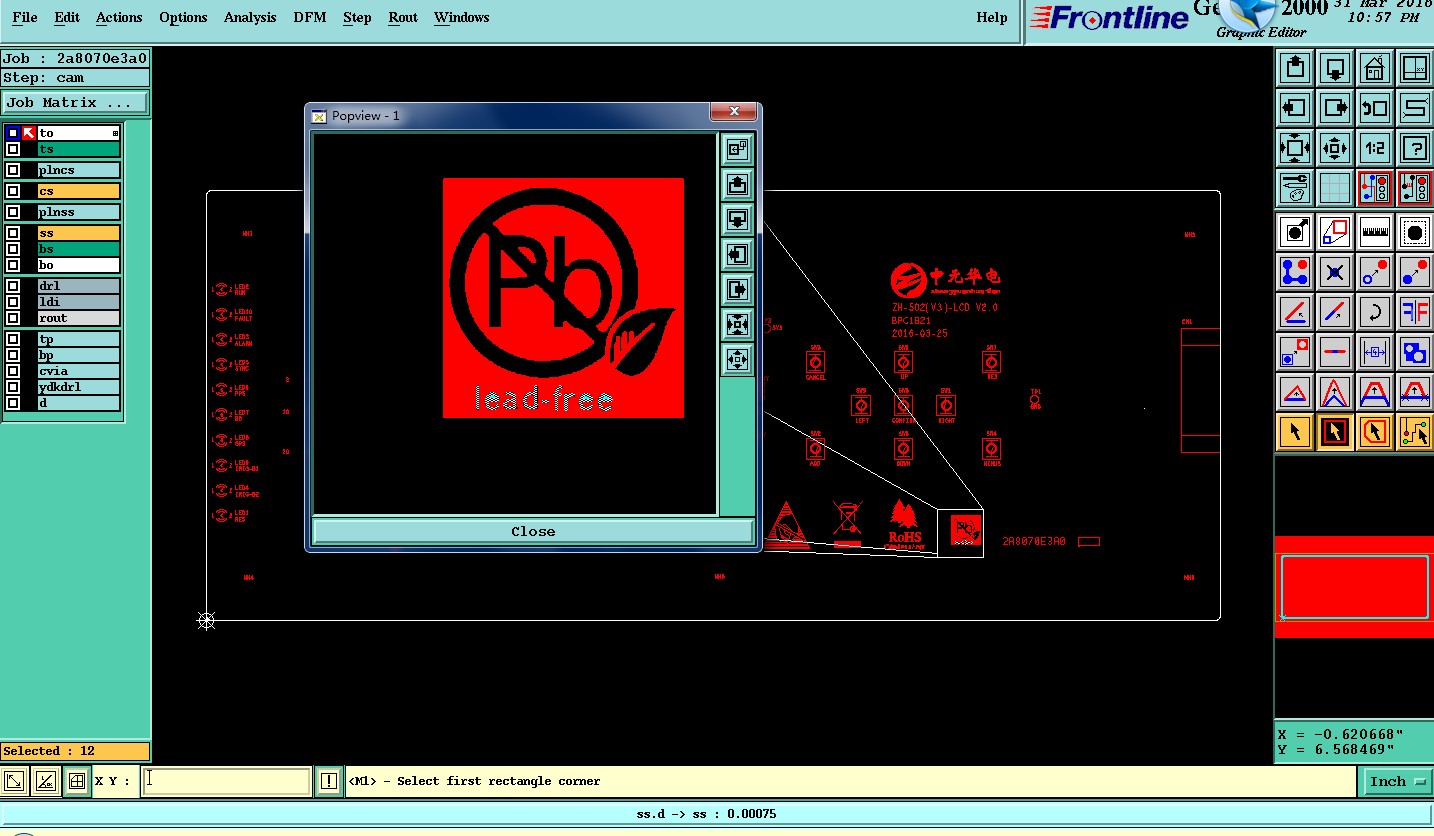The height and width of the screenshot is (836, 1434).
Task: Click the top window-link icon in Popview toolbar
Action: coord(737,149)
